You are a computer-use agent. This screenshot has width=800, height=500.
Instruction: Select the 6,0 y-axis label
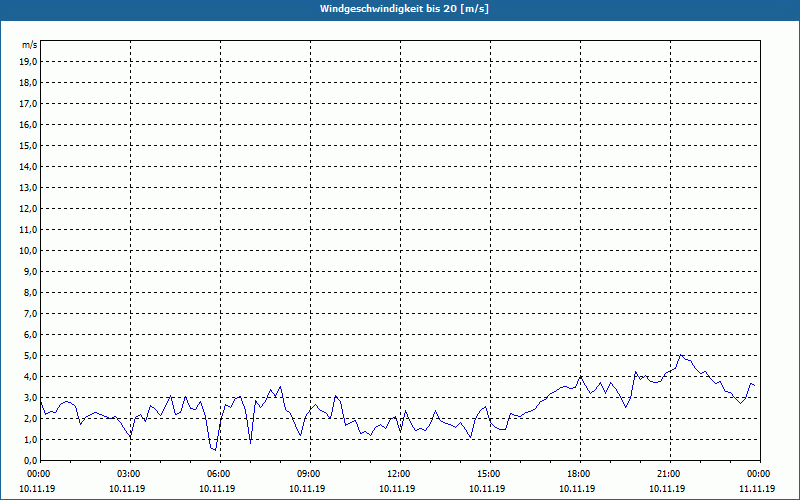tap(31, 334)
